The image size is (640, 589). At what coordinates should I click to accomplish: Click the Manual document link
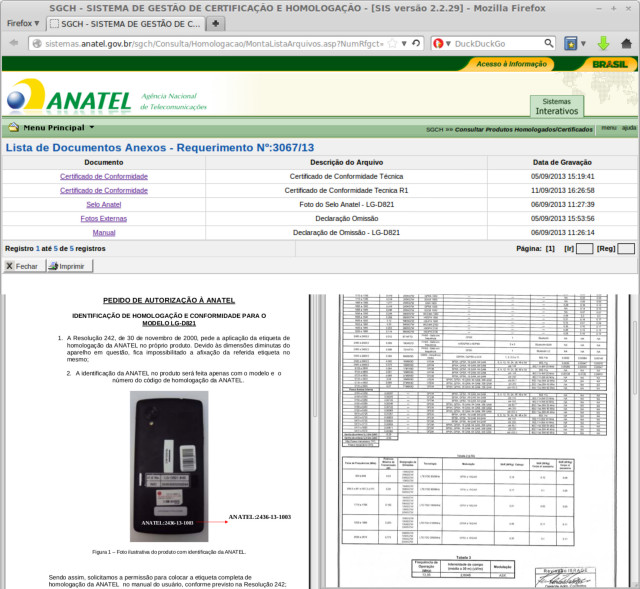[104, 232]
